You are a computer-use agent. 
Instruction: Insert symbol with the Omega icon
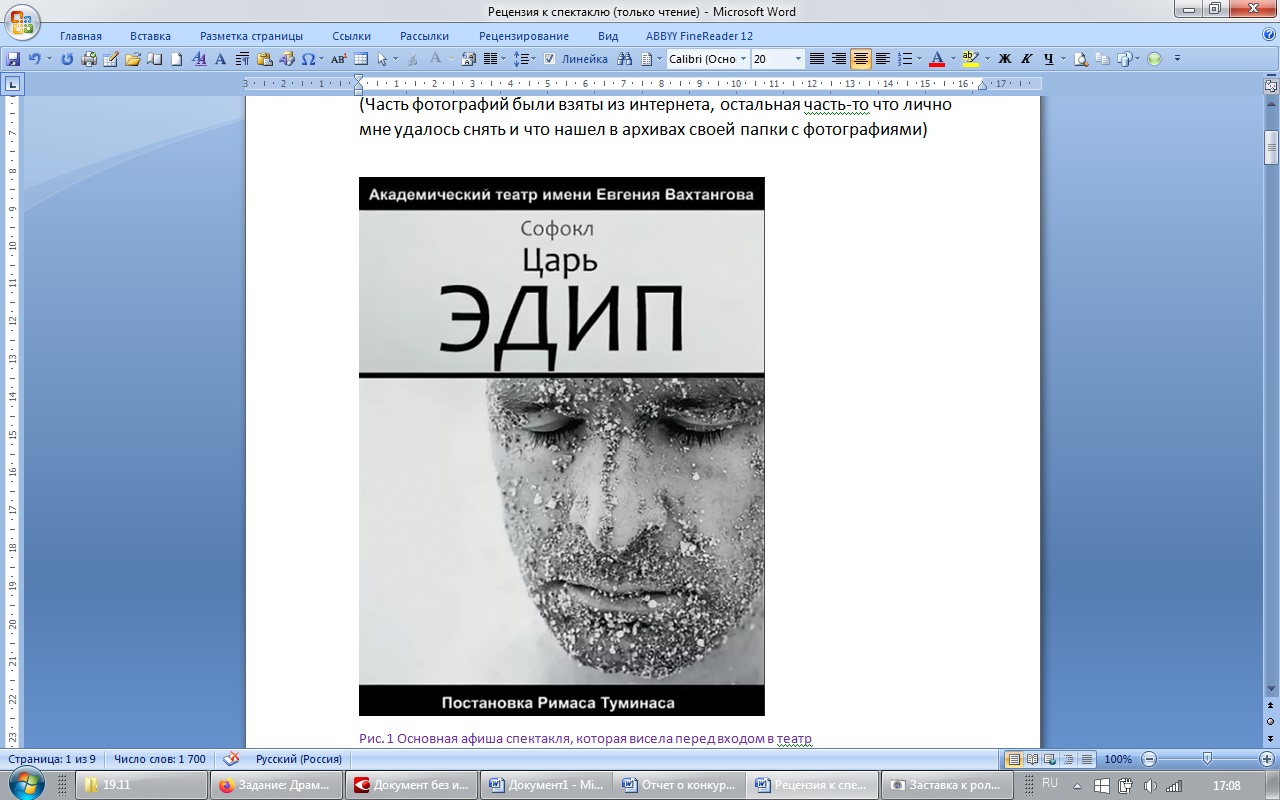(308, 59)
